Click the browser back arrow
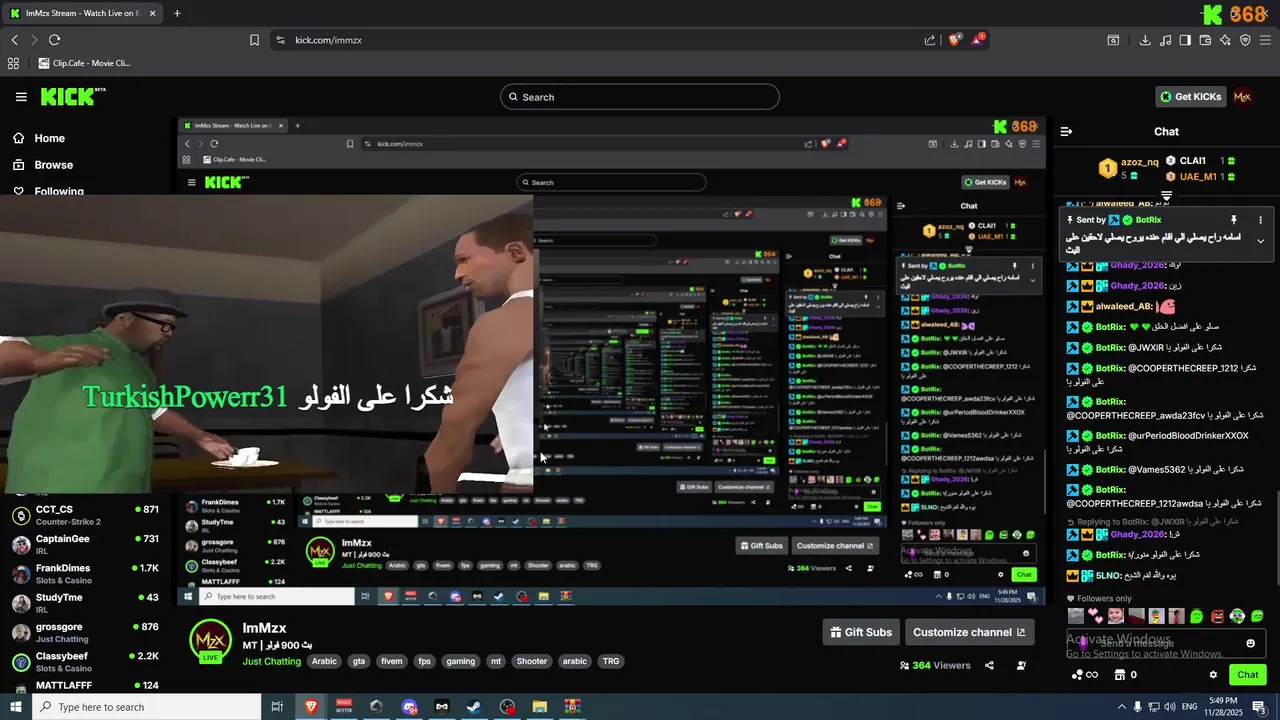Viewport: 1280px width, 720px height. [x=14, y=40]
